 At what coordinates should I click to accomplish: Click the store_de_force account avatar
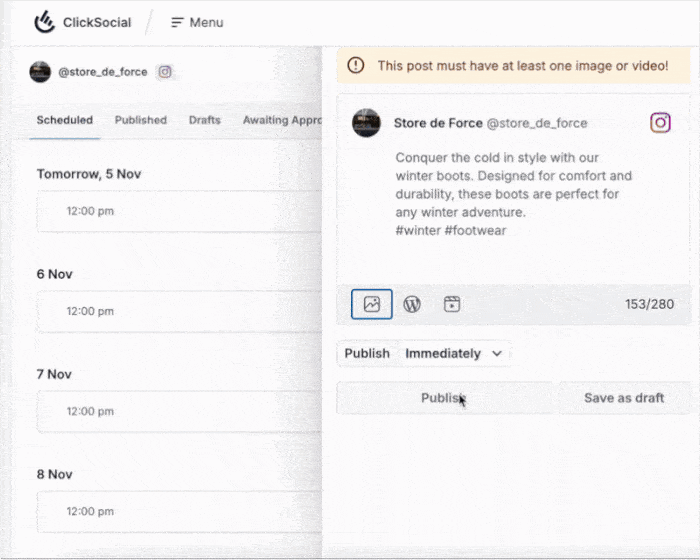click(x=40, y=72)
